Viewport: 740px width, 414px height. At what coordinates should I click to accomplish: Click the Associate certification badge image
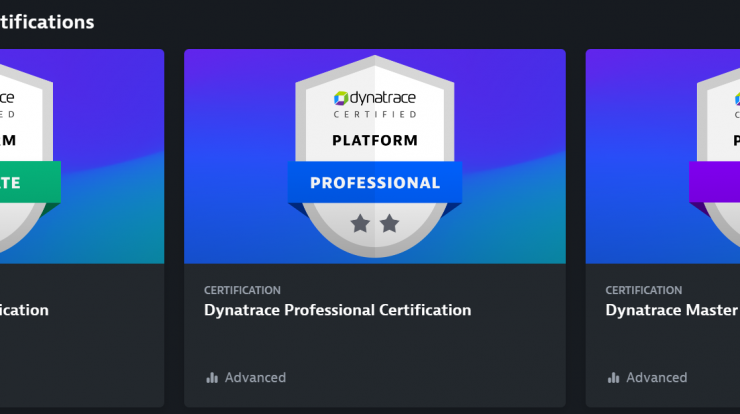point(82,156)
